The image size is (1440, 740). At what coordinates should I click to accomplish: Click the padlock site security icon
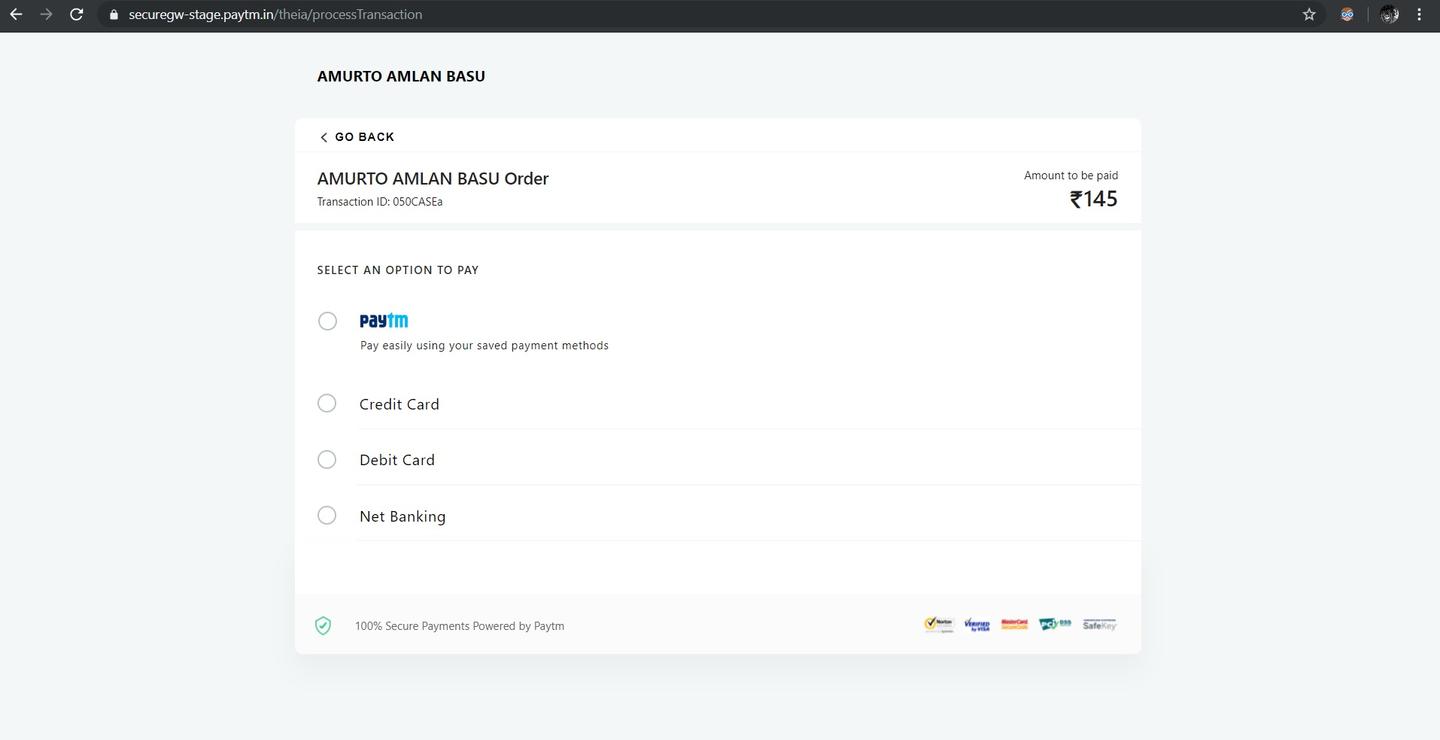pyautogui.click(x=114, y=15)
